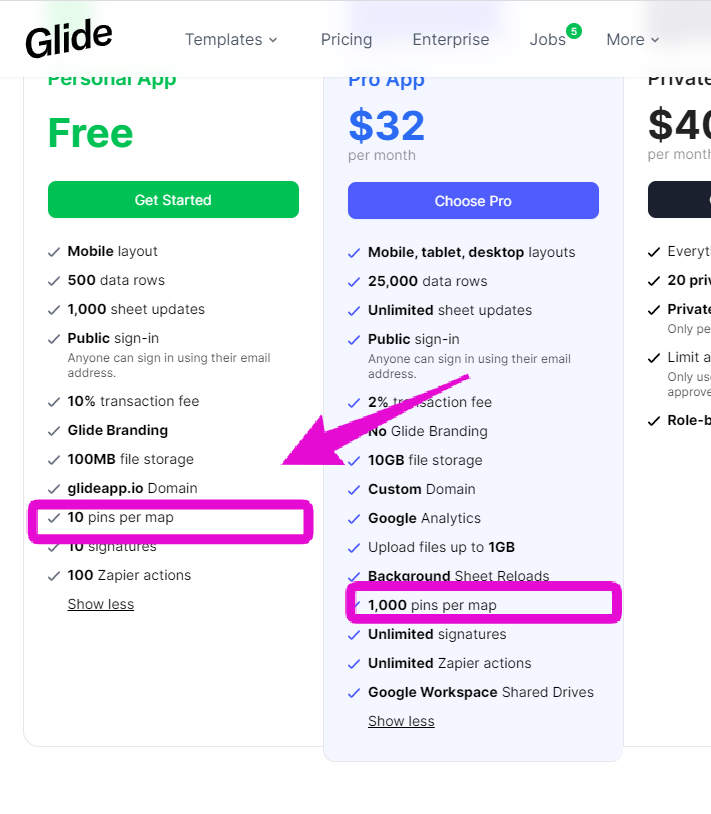The image size is (711, 814).
Task: Collapse the Personal App feature list with Show less
Action: [x=101, y=604]
